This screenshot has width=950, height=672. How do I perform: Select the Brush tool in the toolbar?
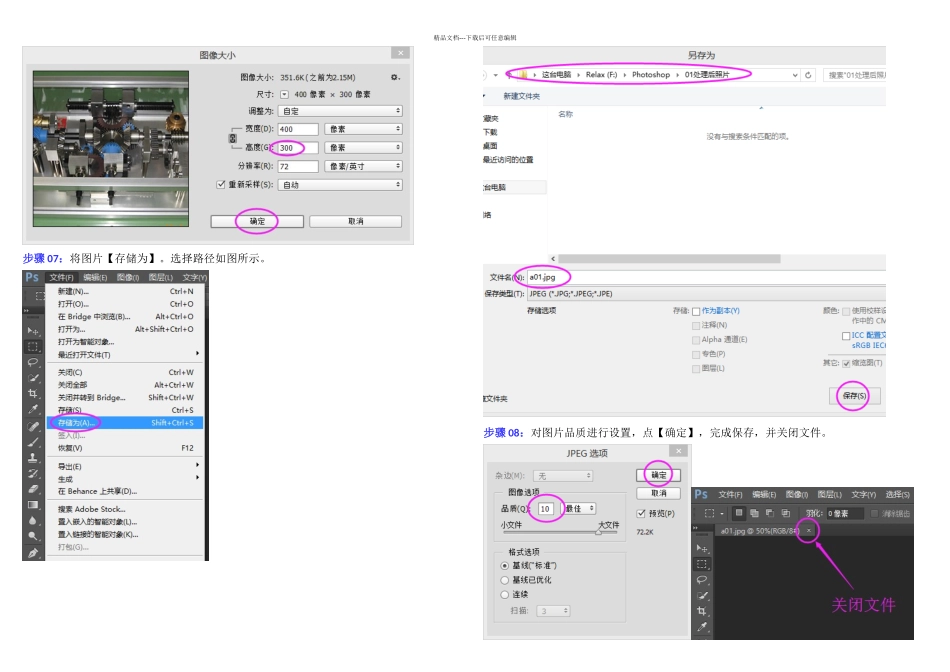[33, 442]
